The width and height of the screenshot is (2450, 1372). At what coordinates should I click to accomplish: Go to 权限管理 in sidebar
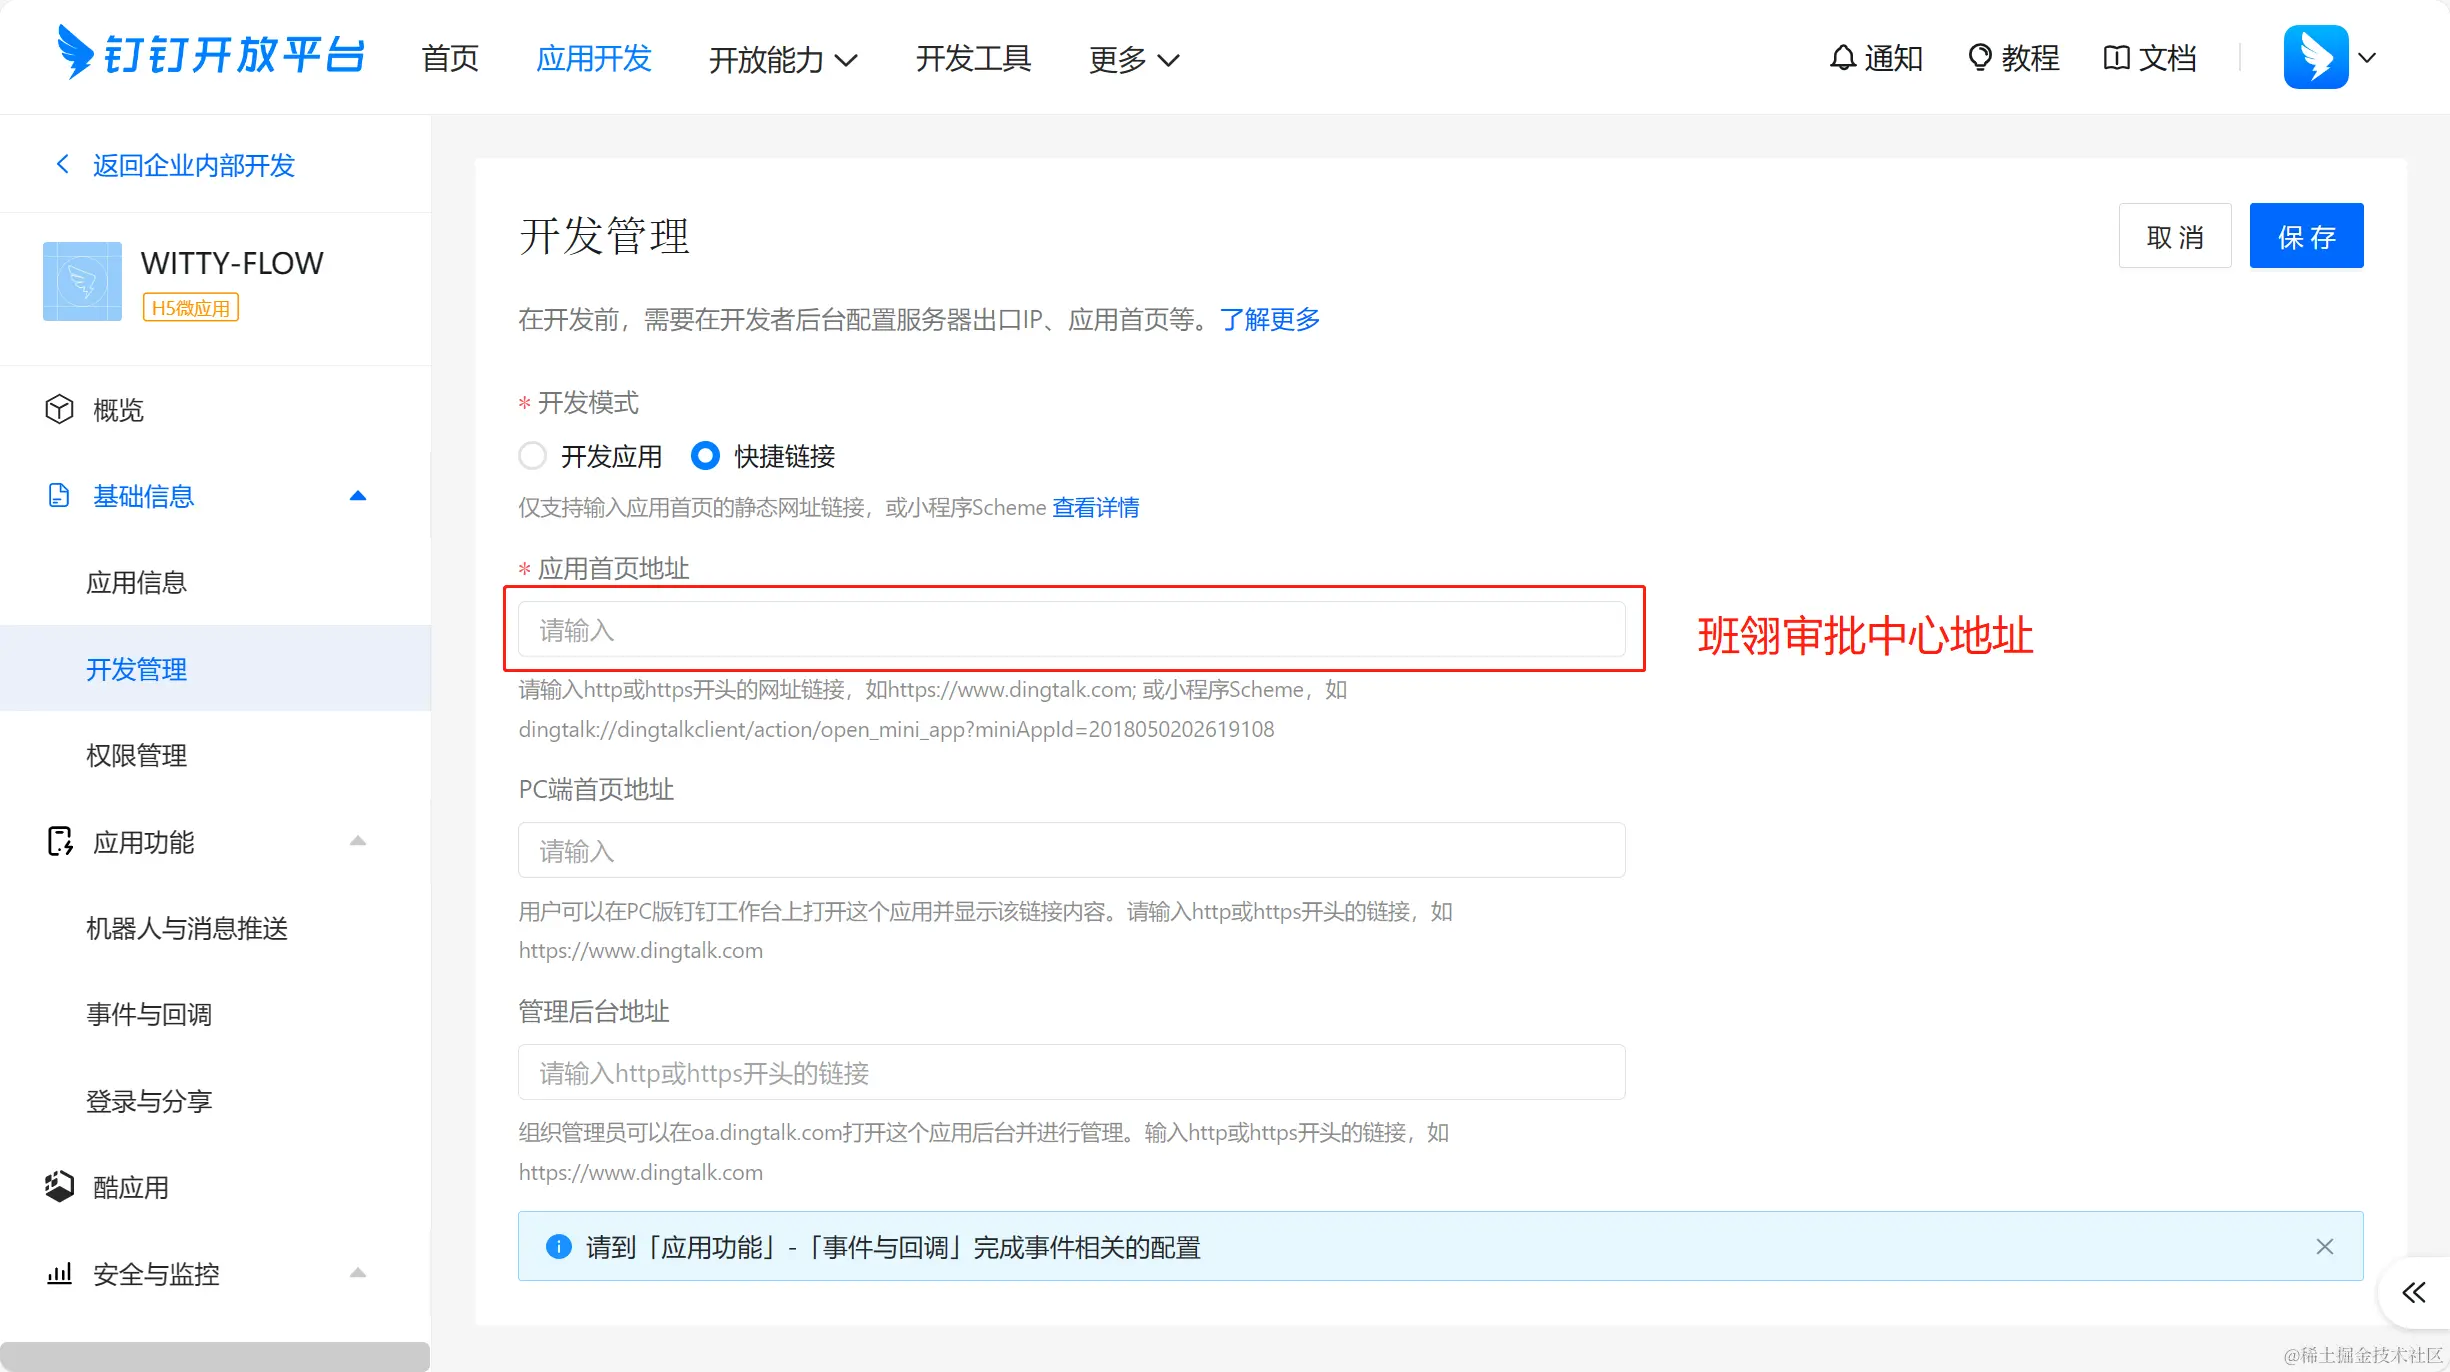137,755
